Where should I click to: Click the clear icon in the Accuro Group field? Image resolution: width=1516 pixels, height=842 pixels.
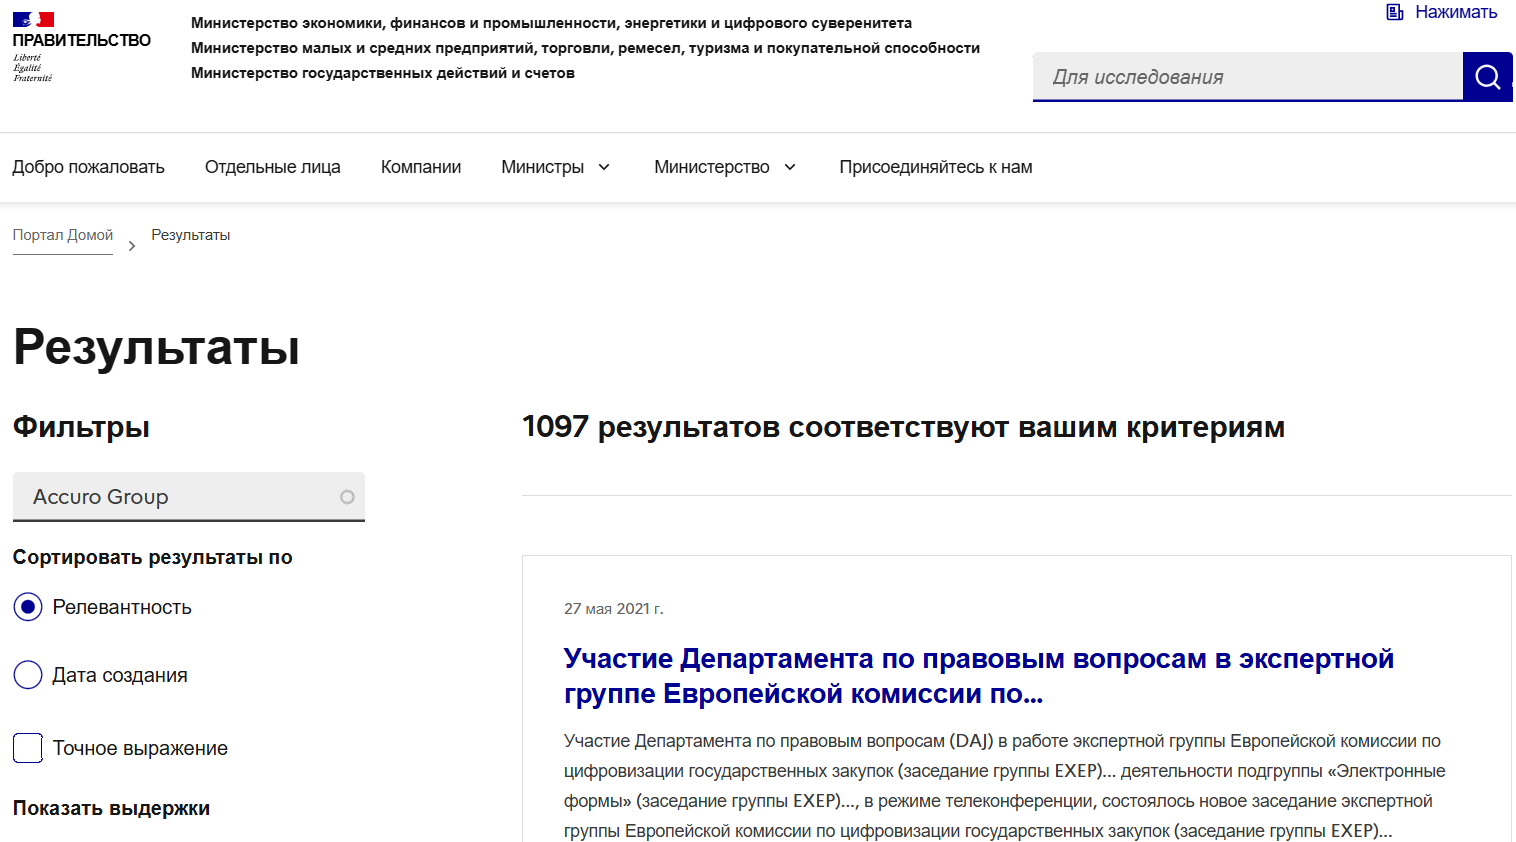[x=346, y=496]
